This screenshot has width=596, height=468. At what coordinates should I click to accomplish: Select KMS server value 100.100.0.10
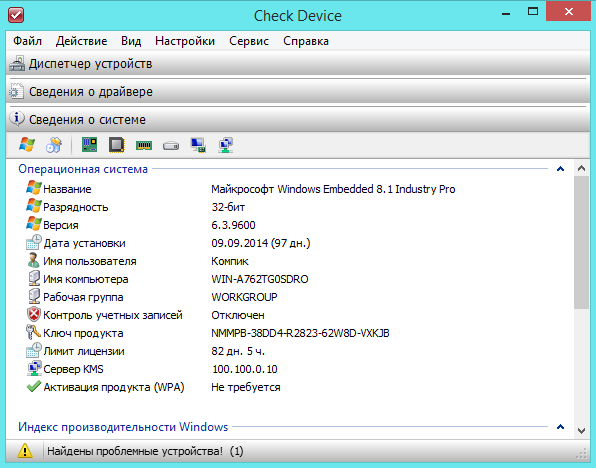point(245,369)
